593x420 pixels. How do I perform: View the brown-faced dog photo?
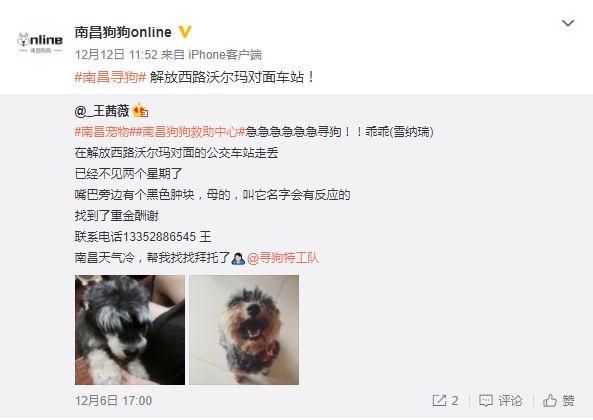pyautogui.click(x=244, y=330)
